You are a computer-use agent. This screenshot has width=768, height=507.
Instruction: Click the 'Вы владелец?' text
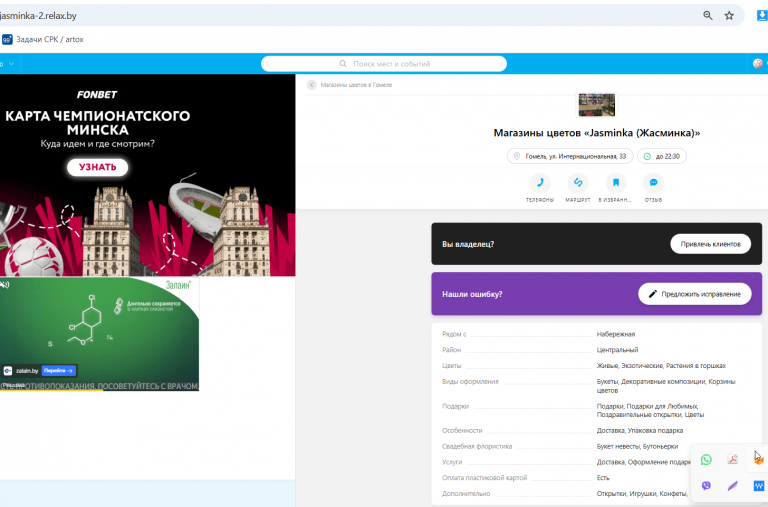[x=468, y=244]
